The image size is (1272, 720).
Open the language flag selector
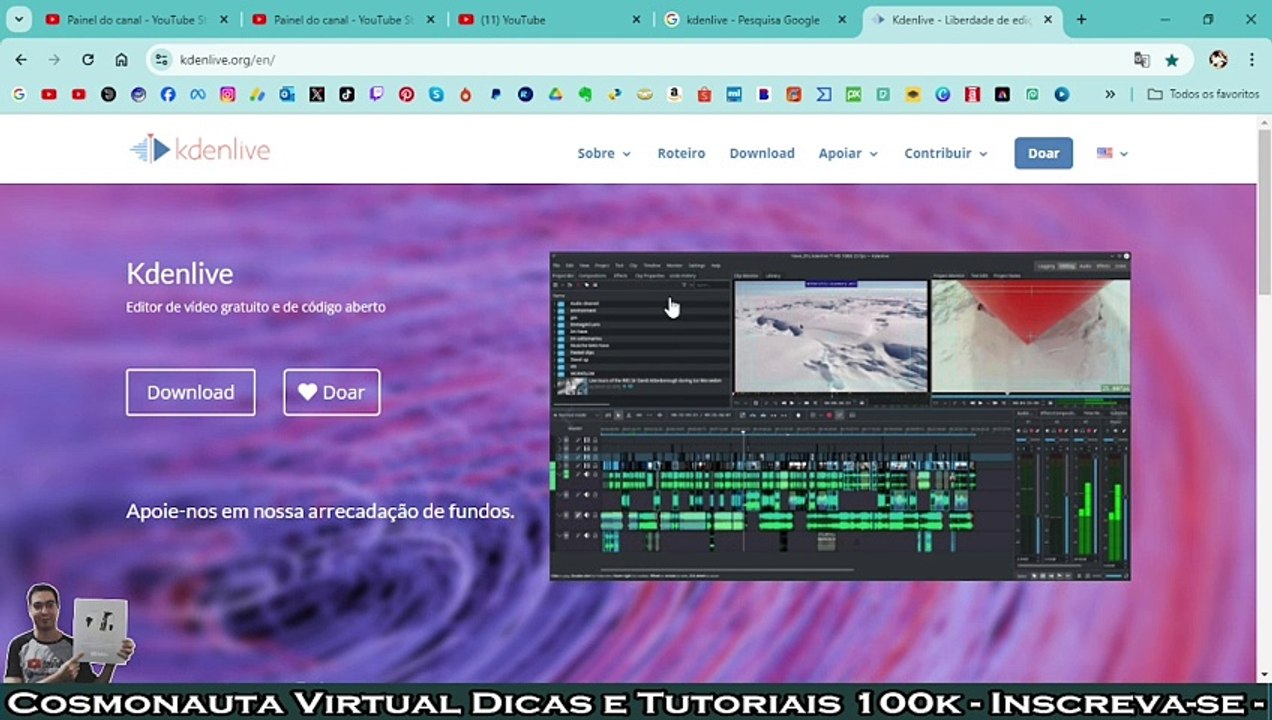1112,153
